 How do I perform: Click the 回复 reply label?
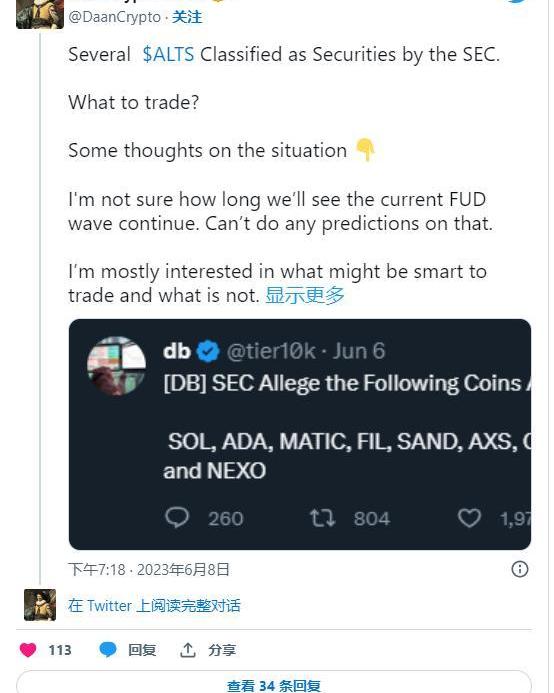(x=142, y=650)
